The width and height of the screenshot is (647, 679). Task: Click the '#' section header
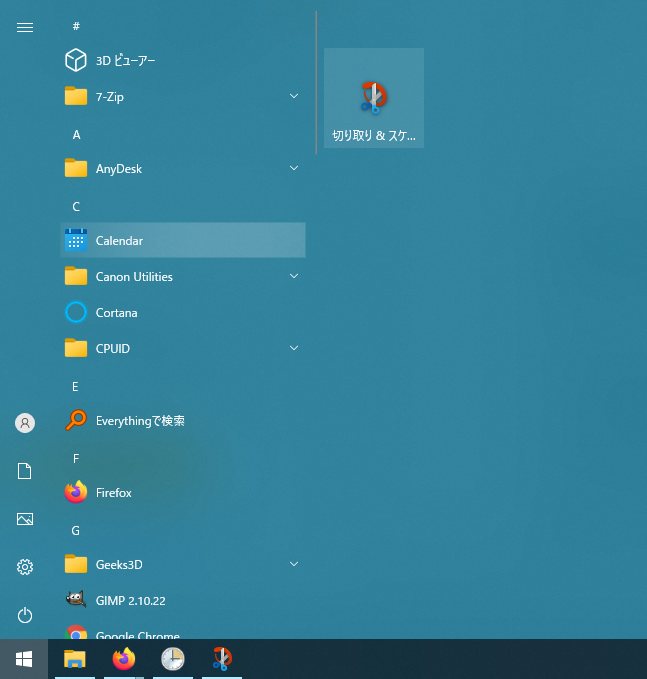coord(76,26)
